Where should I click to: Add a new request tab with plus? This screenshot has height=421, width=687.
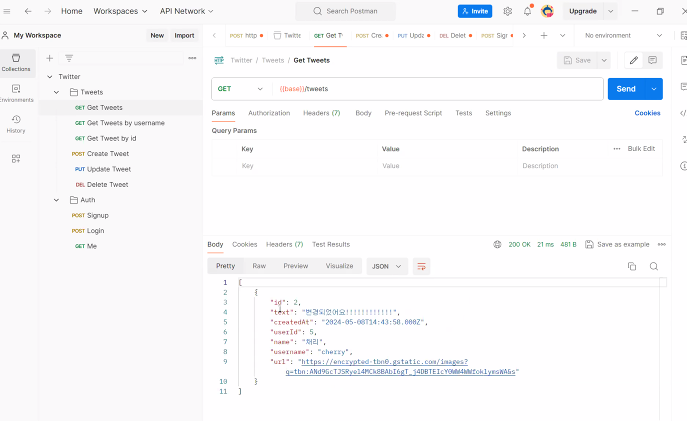click(x=544, y=35)
